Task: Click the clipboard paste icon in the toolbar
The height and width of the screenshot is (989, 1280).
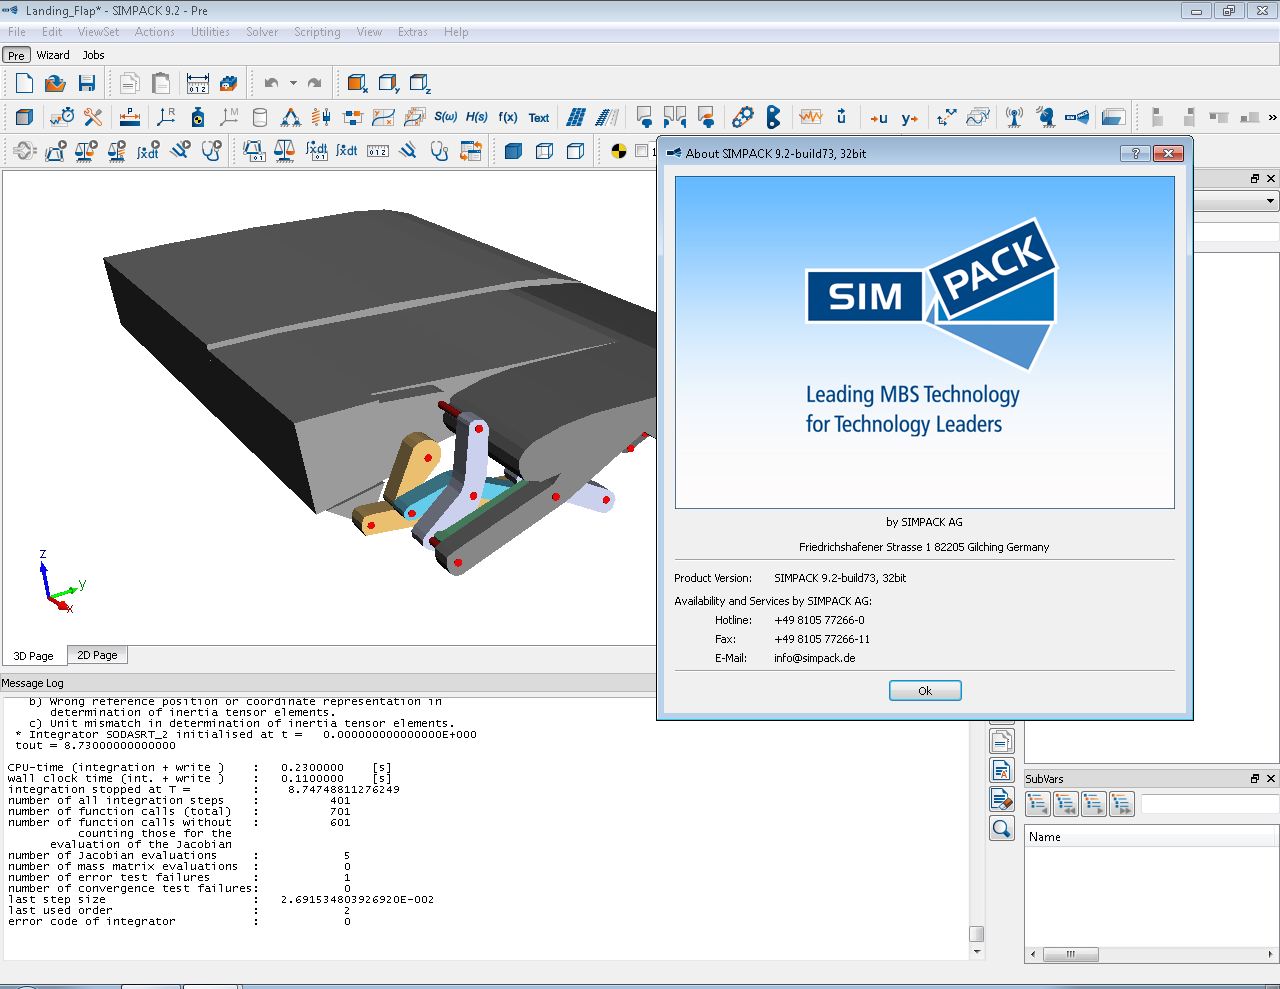Action: tap(161, 83)
